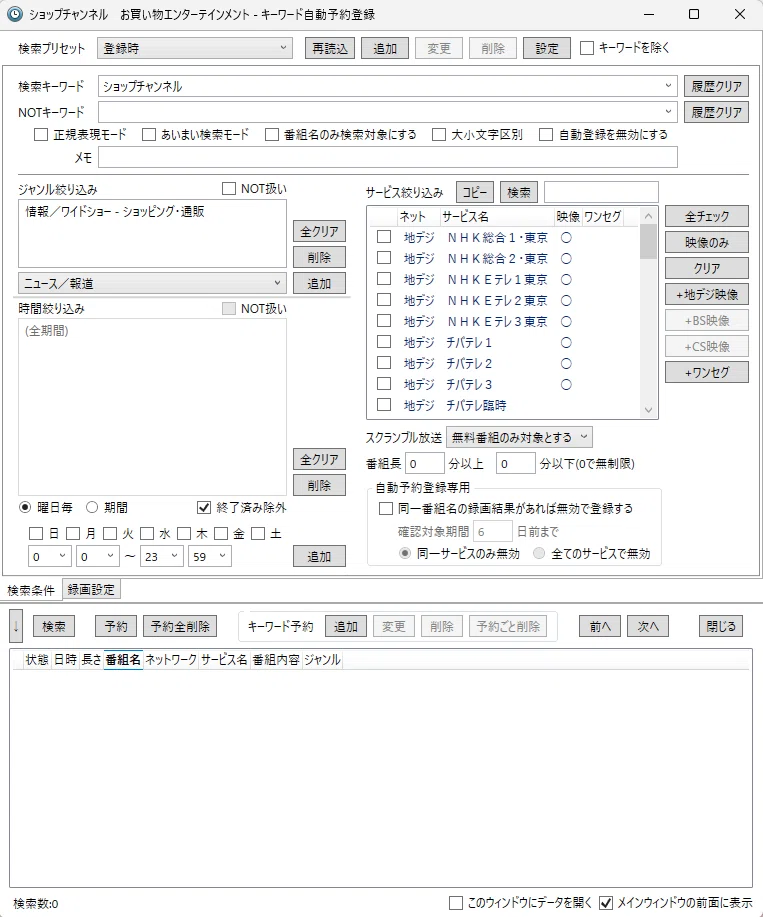
Task: Click the clock app icon in title bar
Action: (x=15, y=14)
